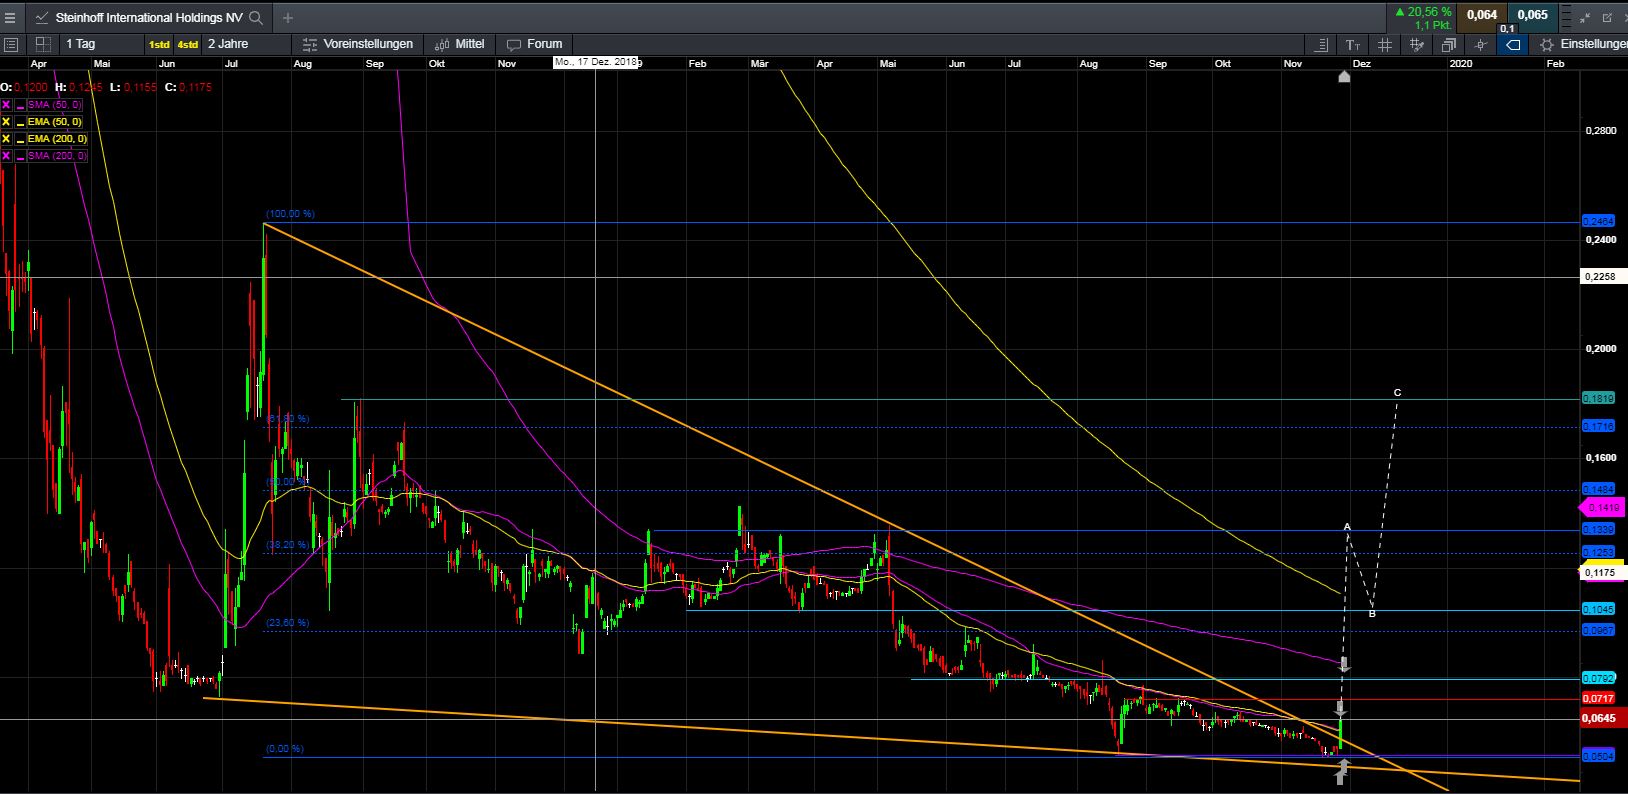Open the Forum discussion
Screen dimensions: 1628x794
tap(535, 44)
